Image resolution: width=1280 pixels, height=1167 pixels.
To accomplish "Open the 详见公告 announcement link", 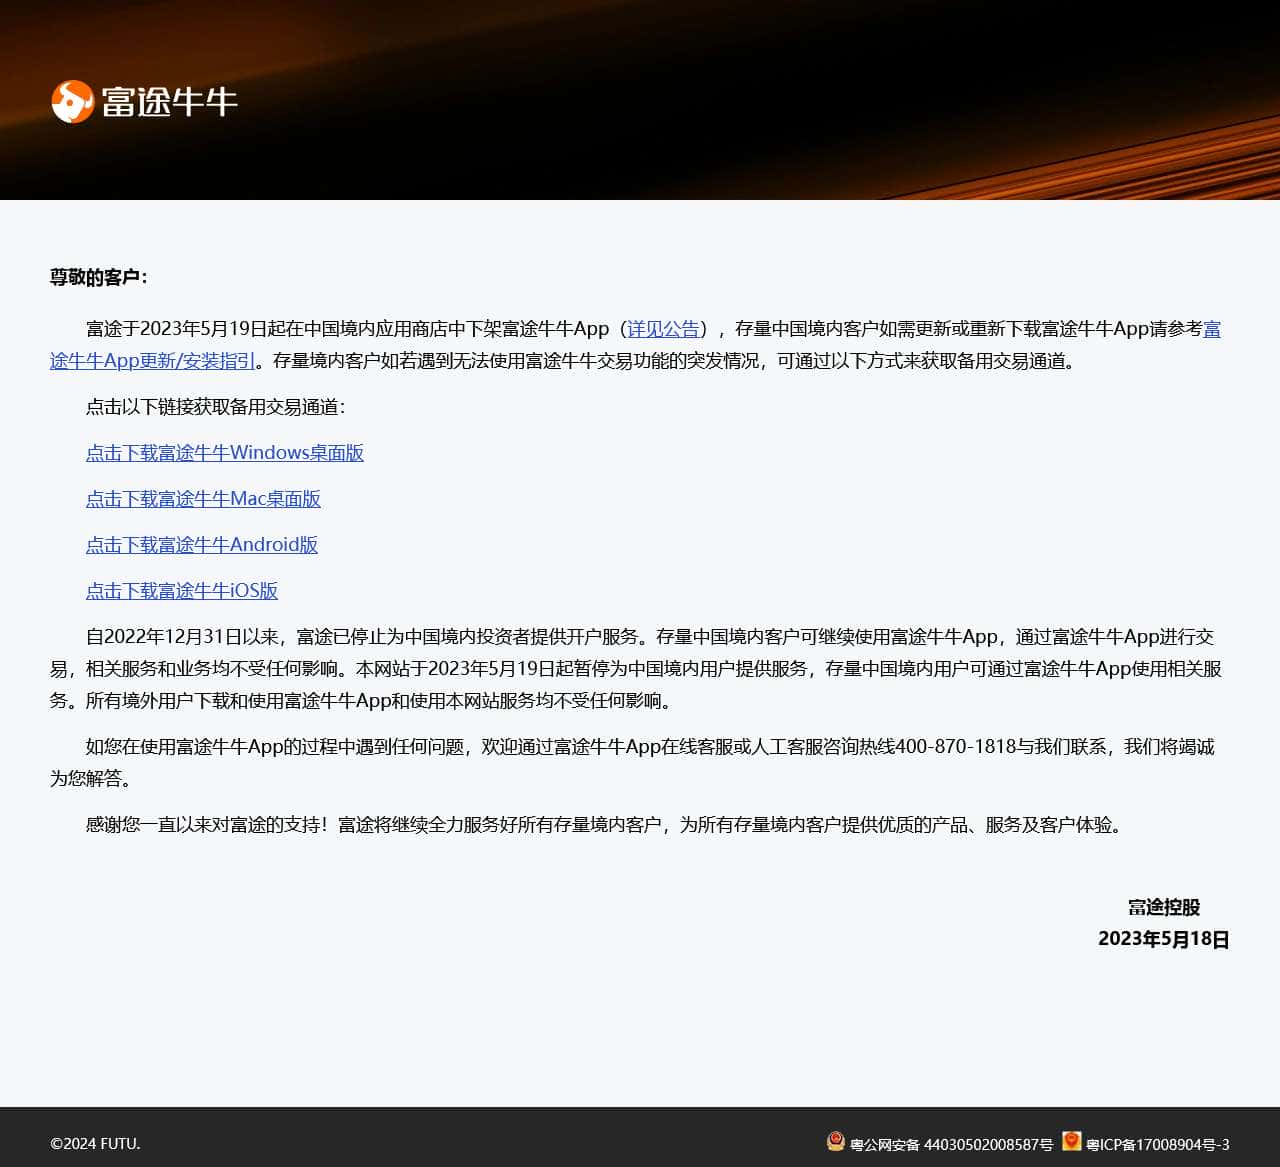I will pos(663,329).
